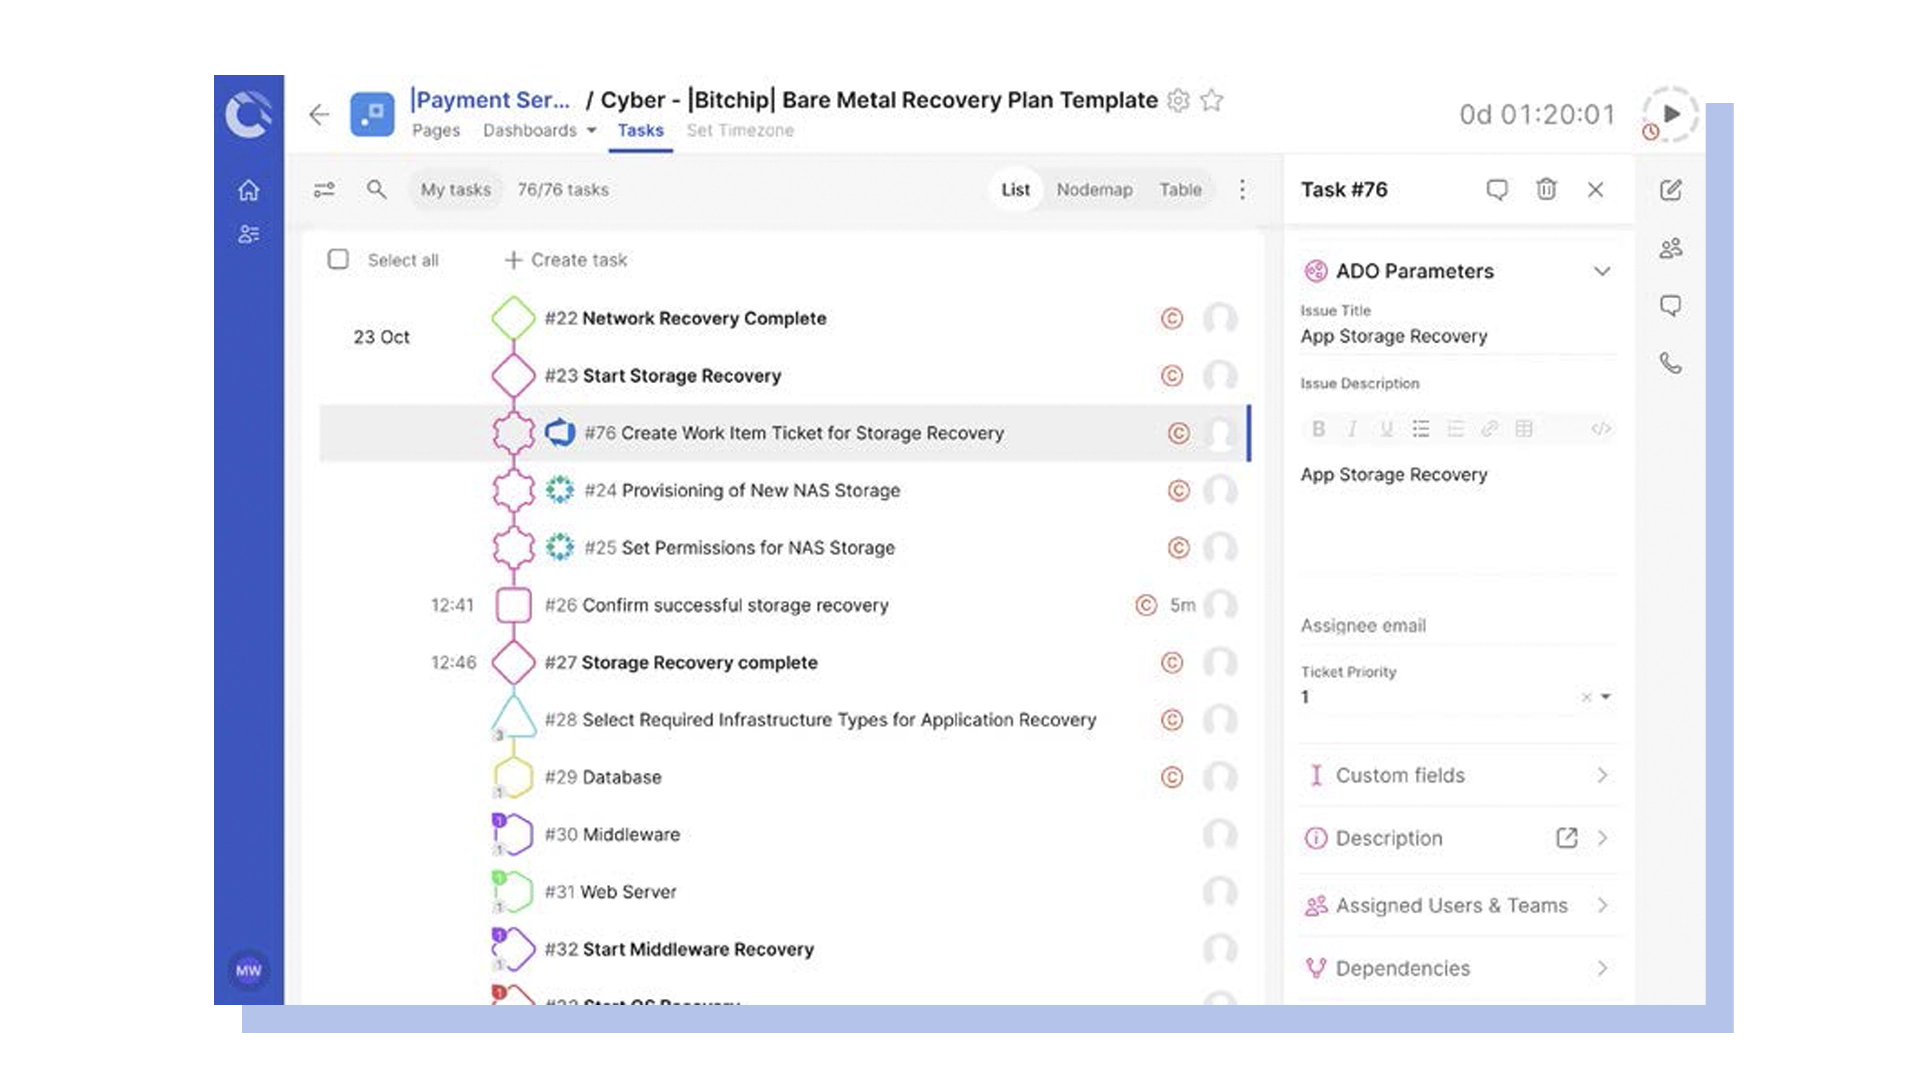1920x1080 pixels.
Task: Click the filter sliders icon
Action: point(324,190)
